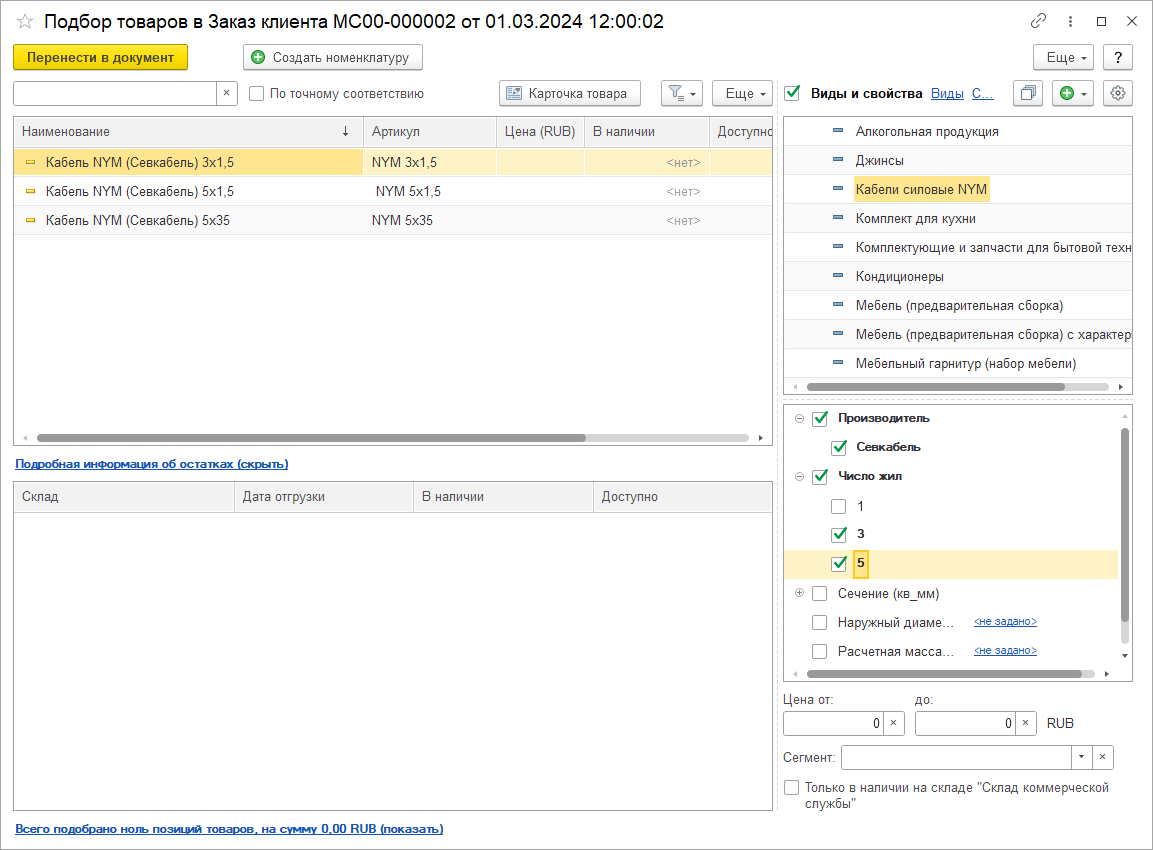
Task: Check the option for 1 conductor
Action: coord(839,507)
